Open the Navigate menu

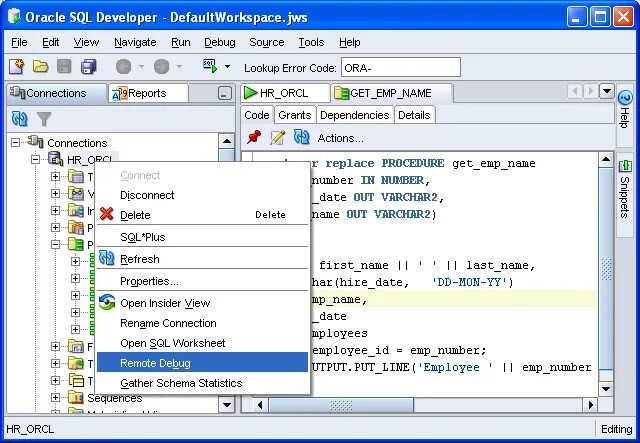tap(135, 42)
